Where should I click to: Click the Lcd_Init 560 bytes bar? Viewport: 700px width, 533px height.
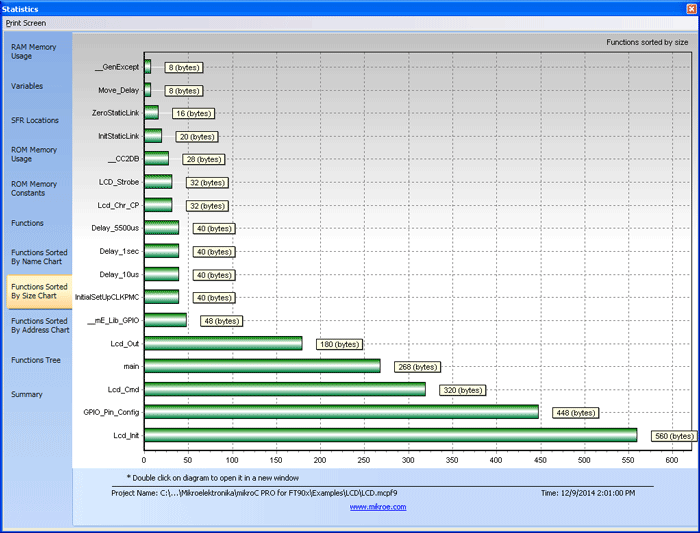point(391,435)
